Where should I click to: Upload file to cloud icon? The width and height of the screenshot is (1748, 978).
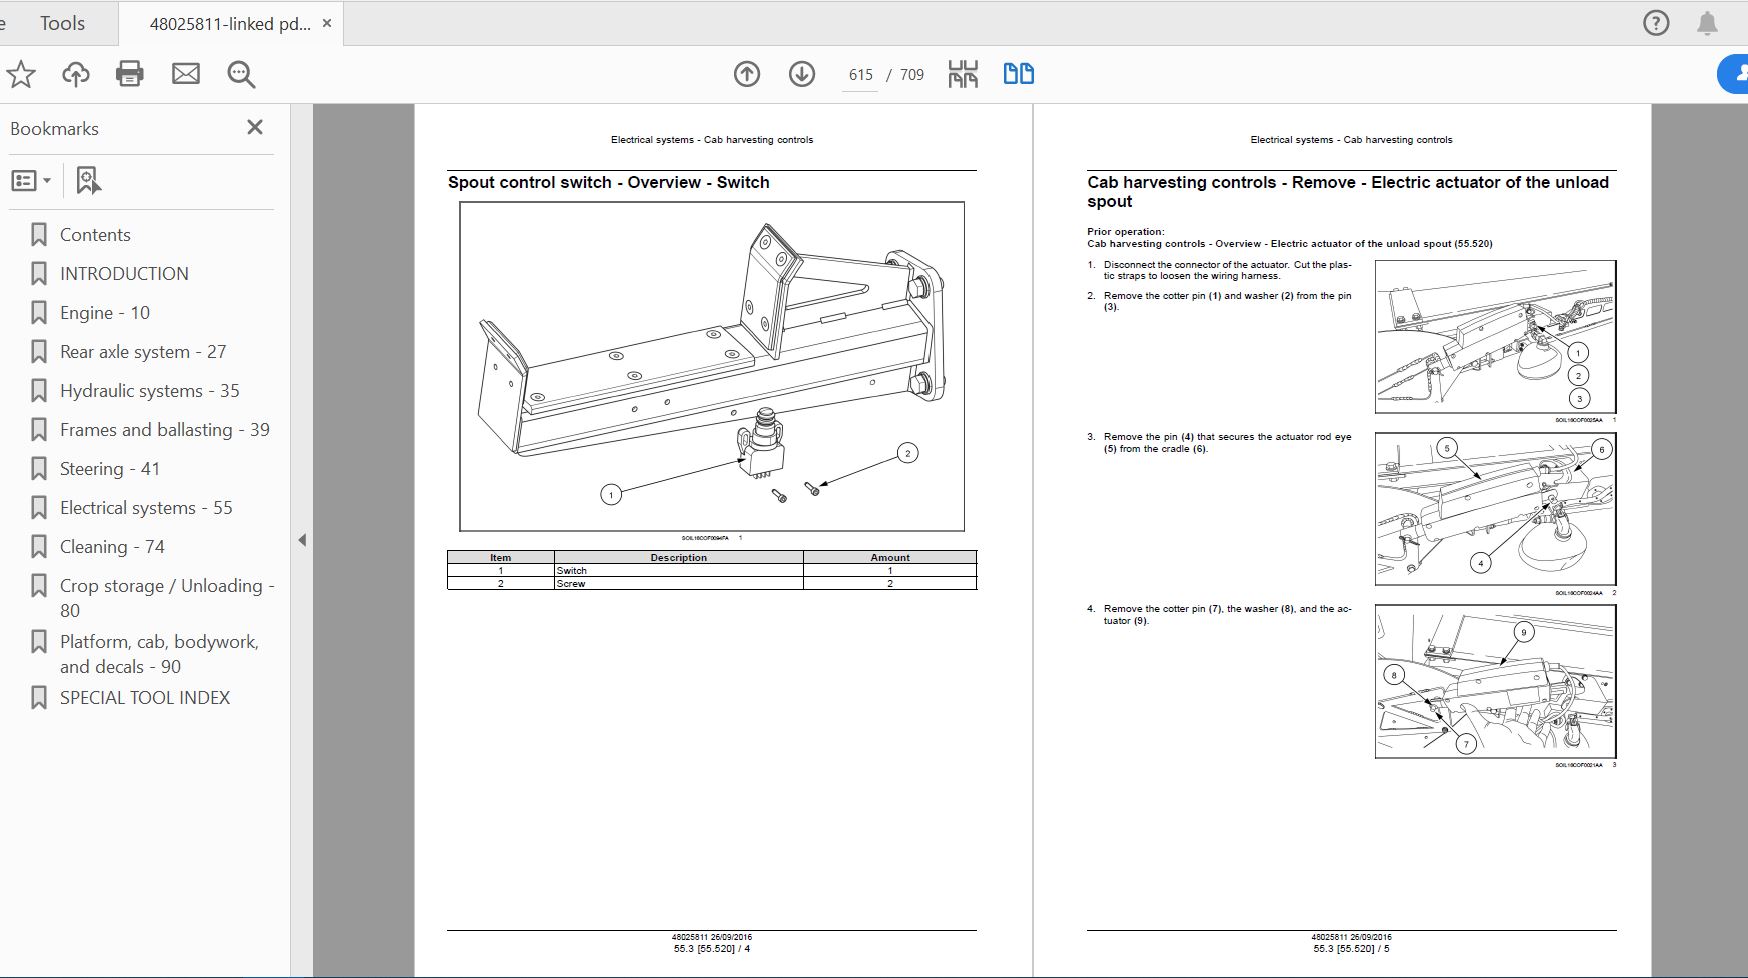(76, 74)
